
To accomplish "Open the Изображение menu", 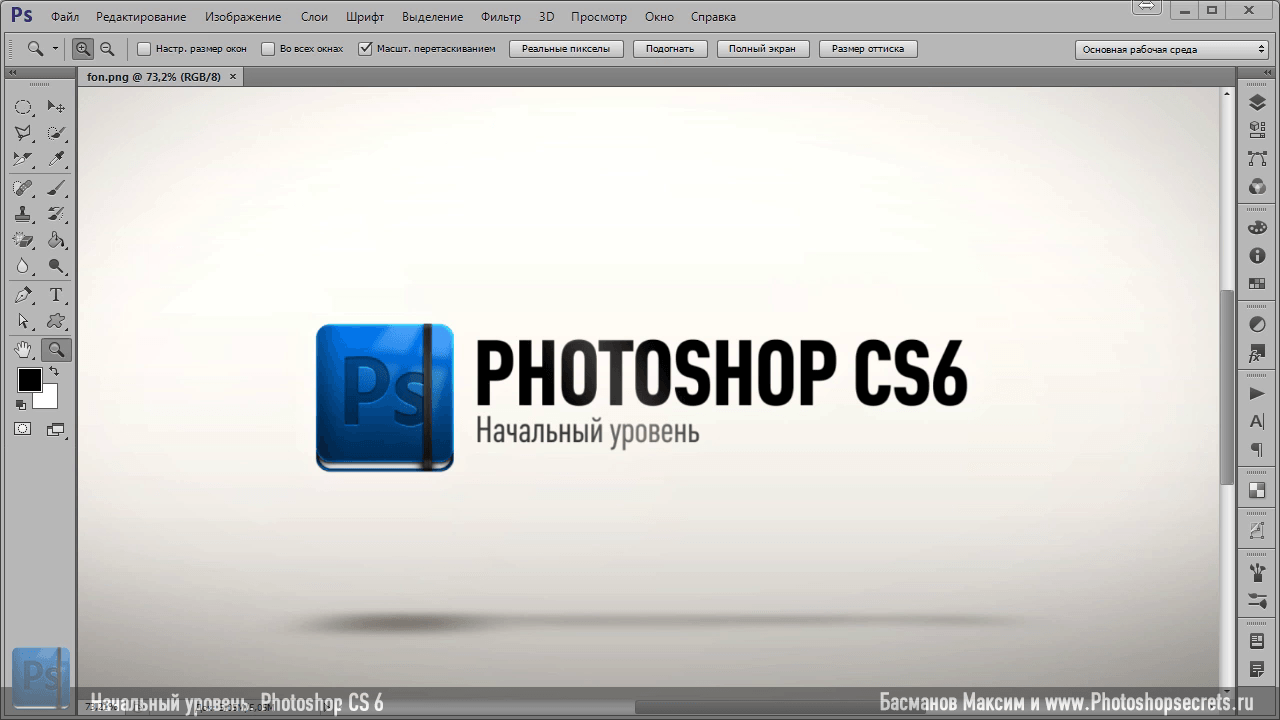I will pyautogui.click(x=243, y=17).
